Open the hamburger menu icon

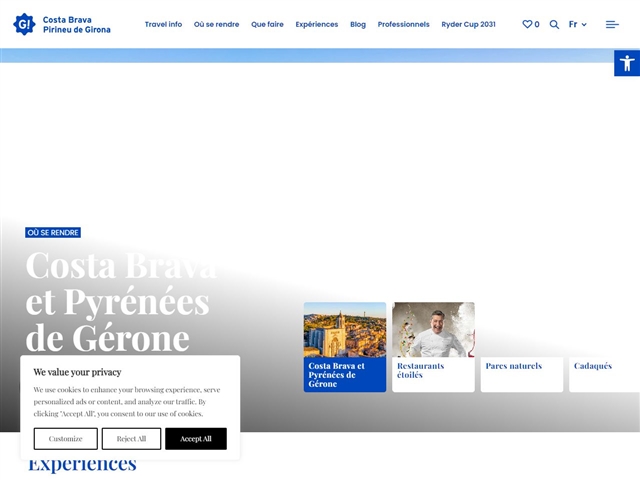(612, 24)
